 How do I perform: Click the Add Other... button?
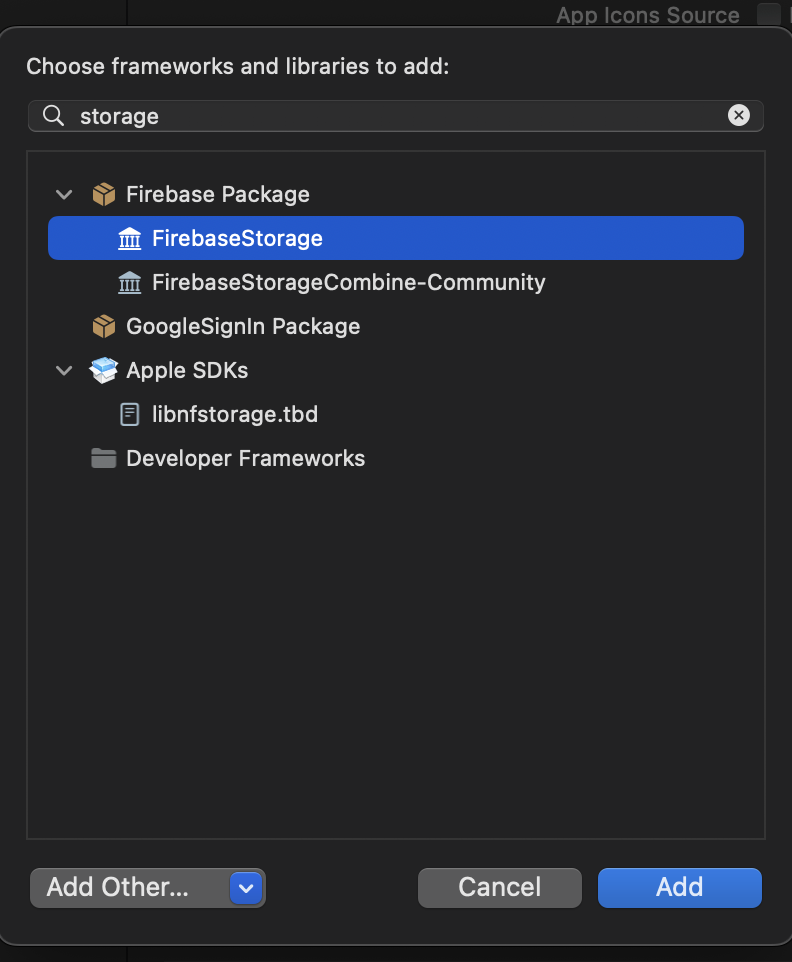[x=119, y=887]
